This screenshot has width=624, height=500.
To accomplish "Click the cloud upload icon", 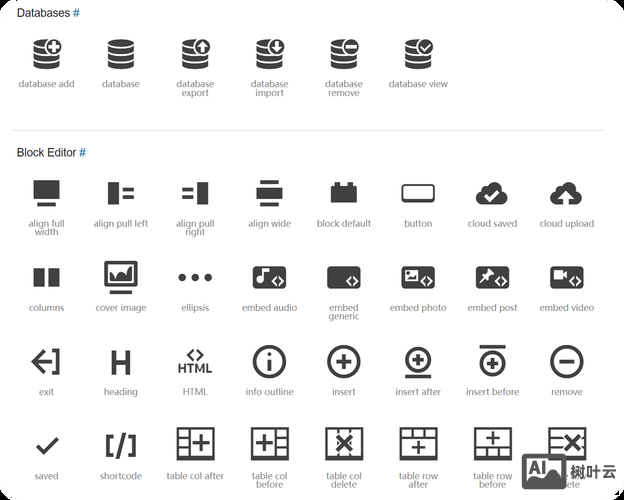I will coord(567,193).
